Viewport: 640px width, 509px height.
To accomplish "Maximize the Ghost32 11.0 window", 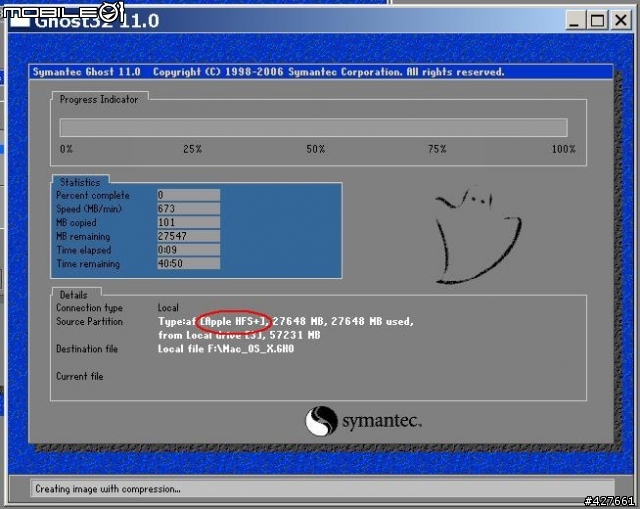I will pos(598,20).
